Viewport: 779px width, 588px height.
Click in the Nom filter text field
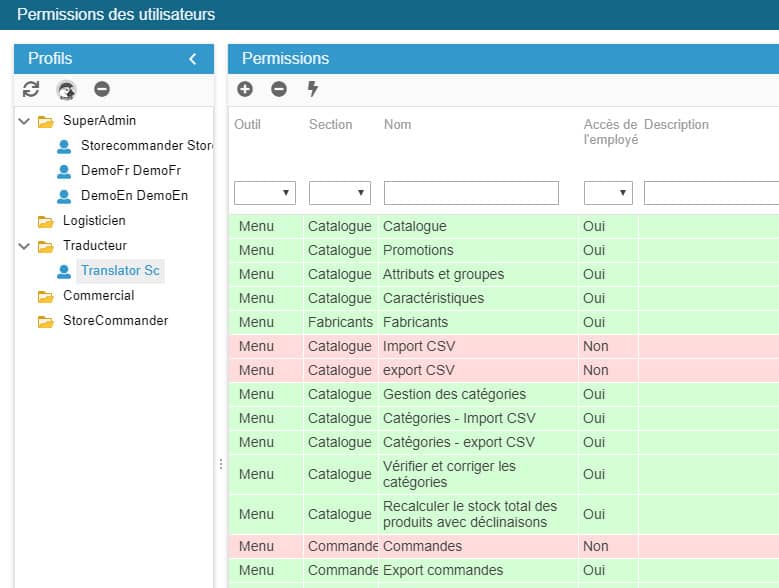471,193
